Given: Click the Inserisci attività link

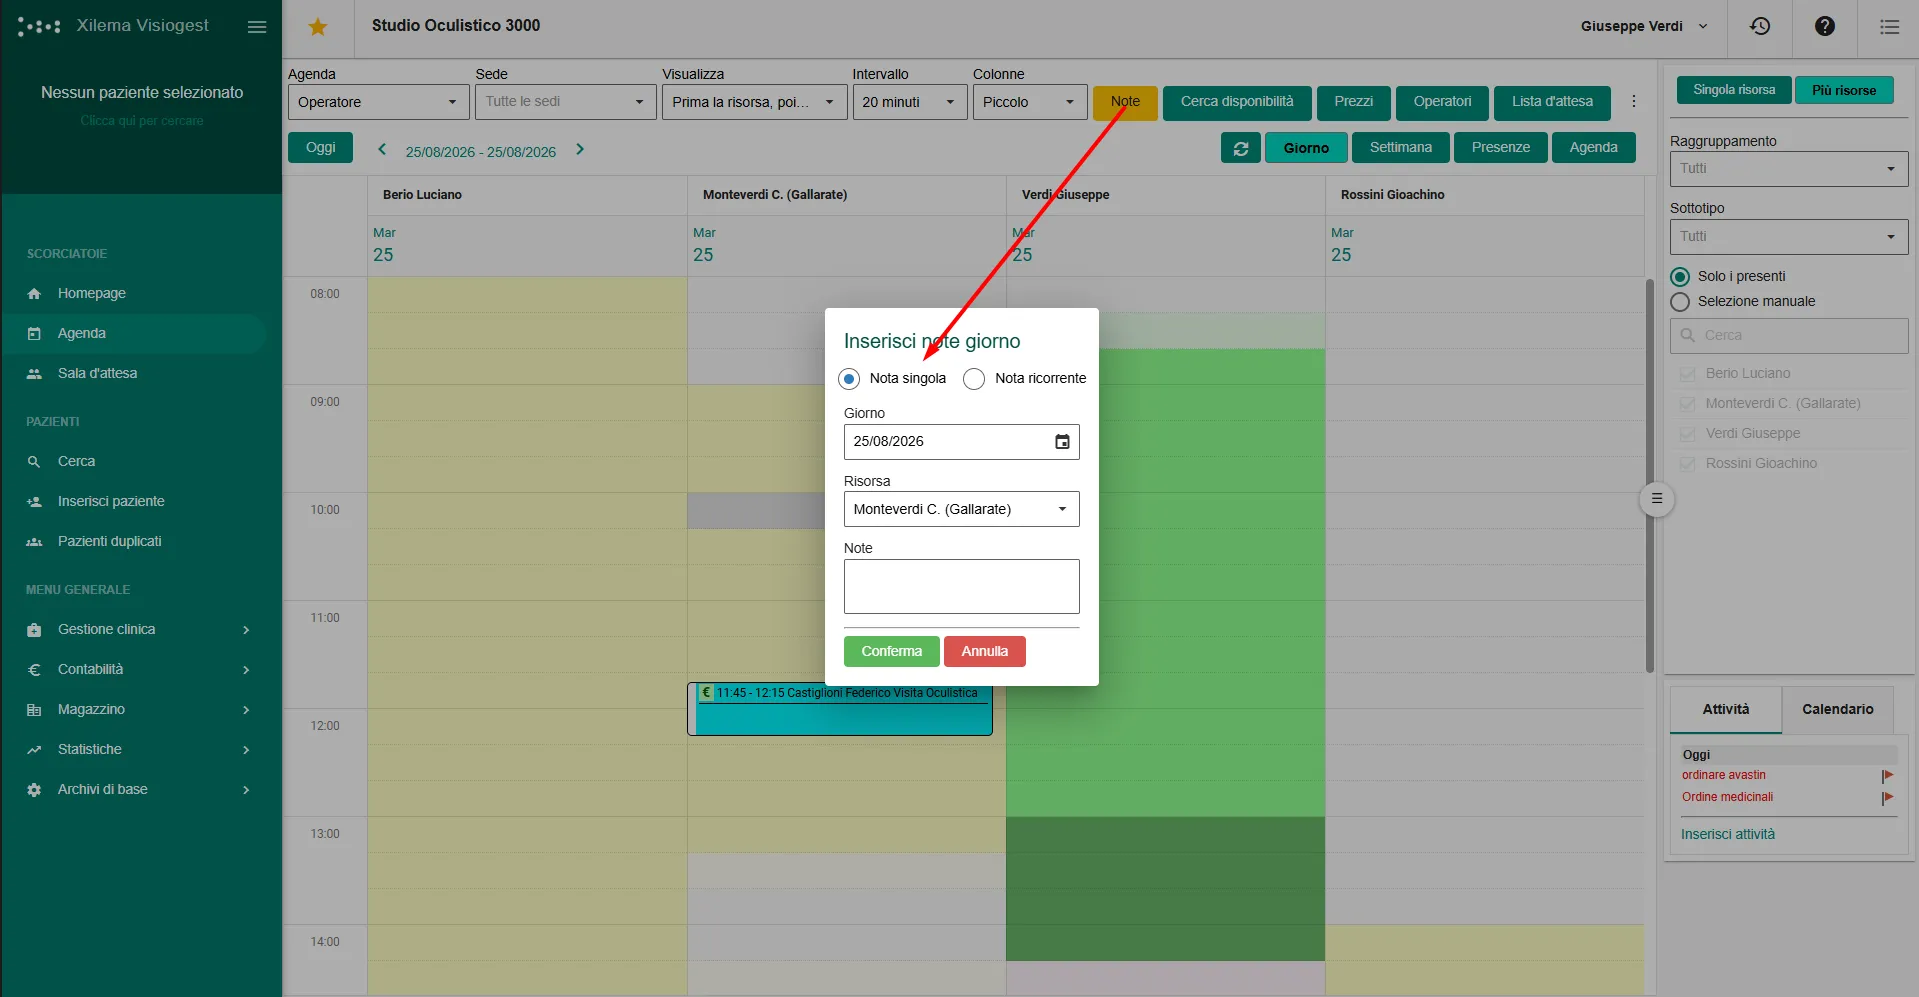Looking at the screenshot, I should (1727, 834).
